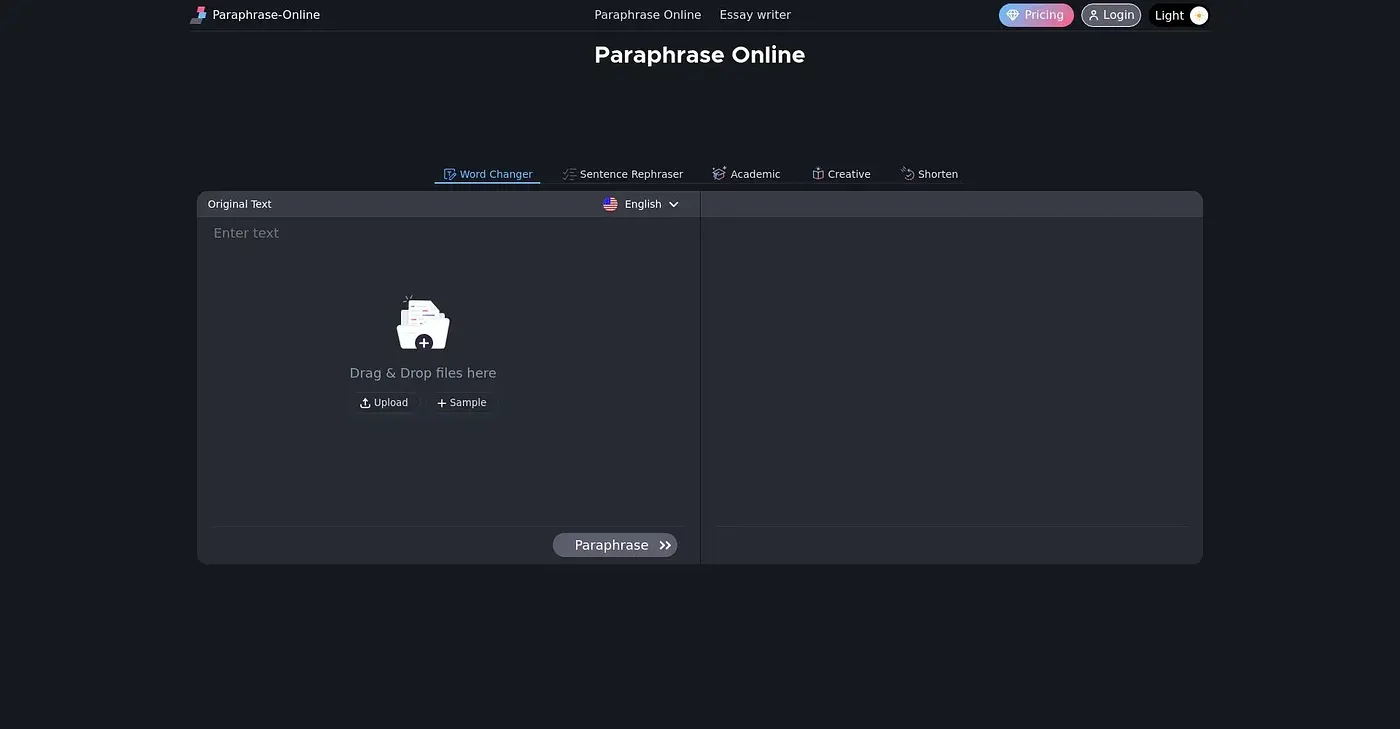This screenshot has width=1400, height=729.
Task: Open the Paraphrase Online nav link
Action: point(648,15)
